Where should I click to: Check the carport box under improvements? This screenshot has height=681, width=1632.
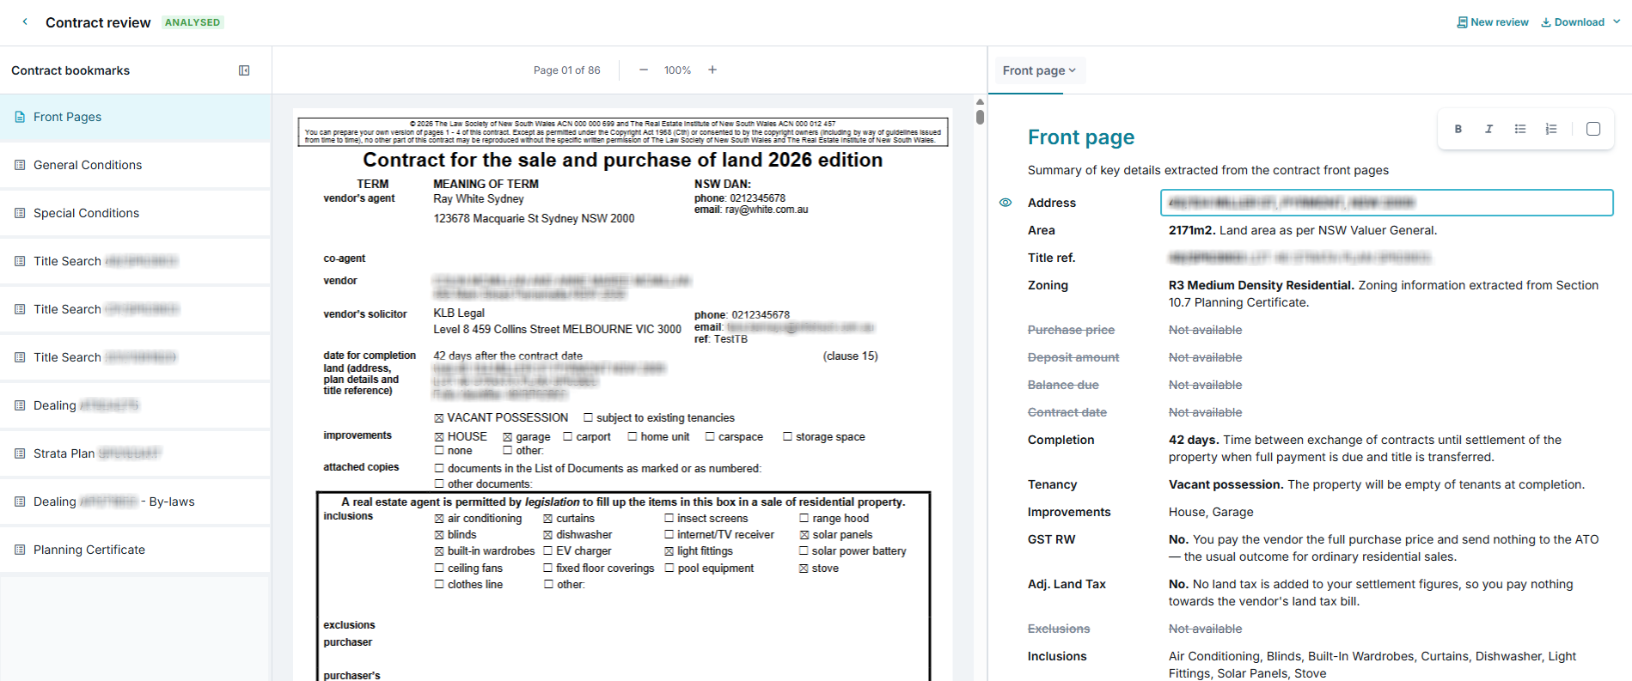coord(568,437)
